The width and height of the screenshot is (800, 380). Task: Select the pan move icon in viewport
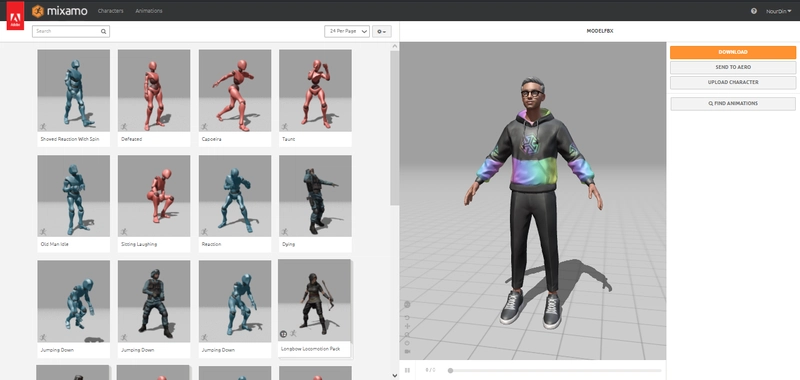tap(407, 326)
